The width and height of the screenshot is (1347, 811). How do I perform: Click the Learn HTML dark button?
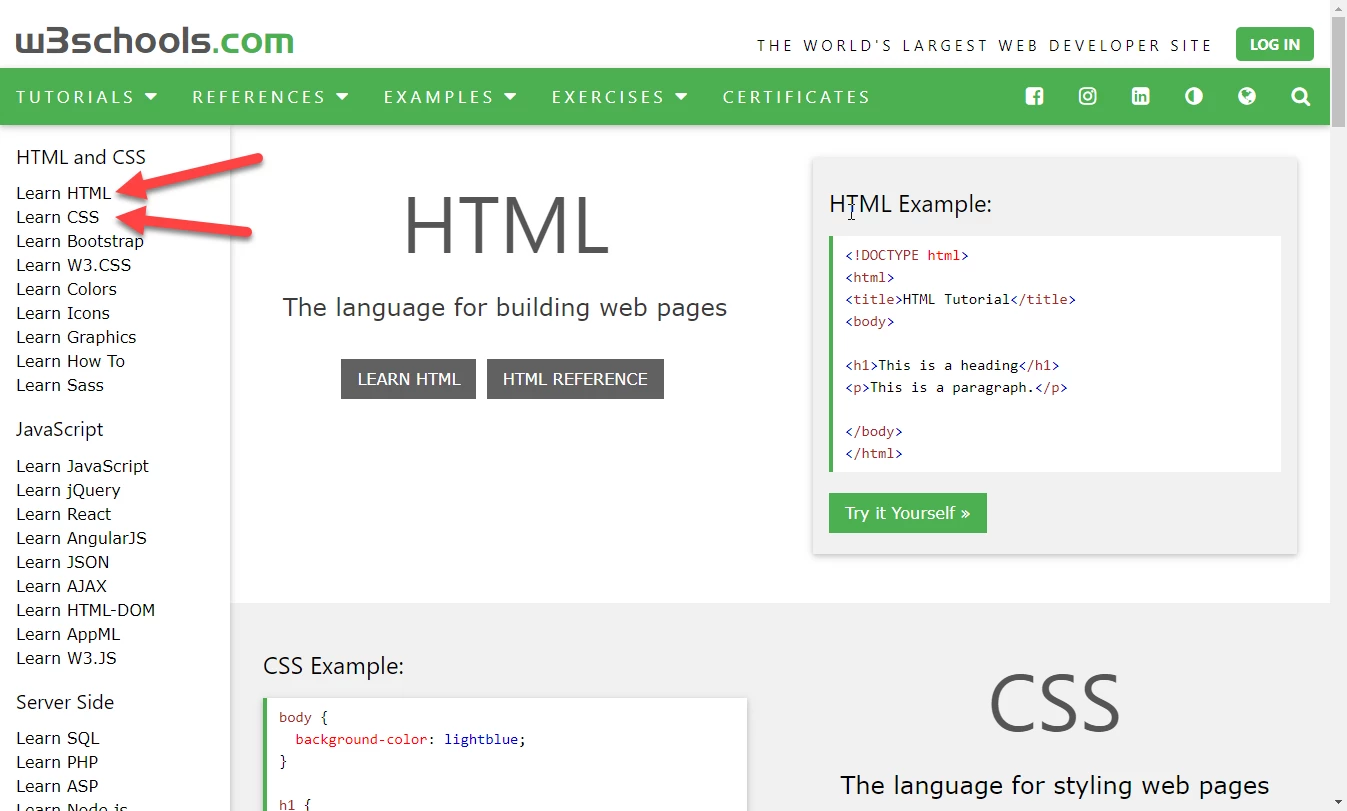(x=408, y=379)
